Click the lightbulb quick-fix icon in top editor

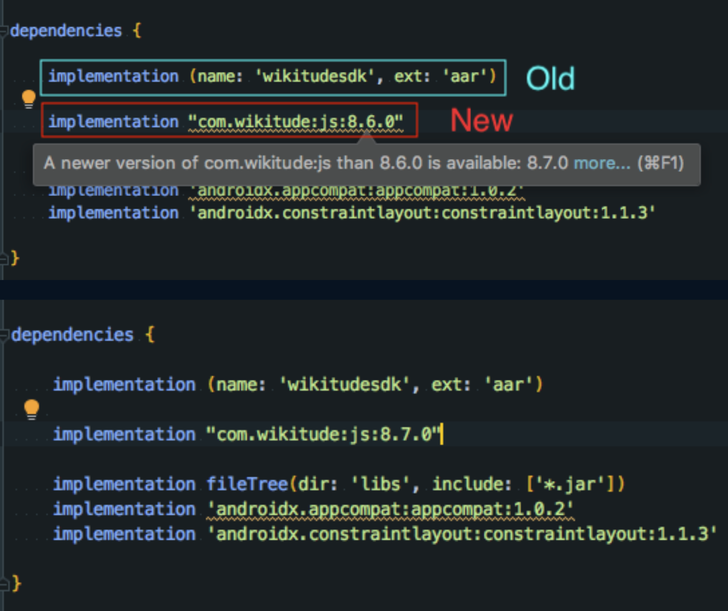(29, 99)
